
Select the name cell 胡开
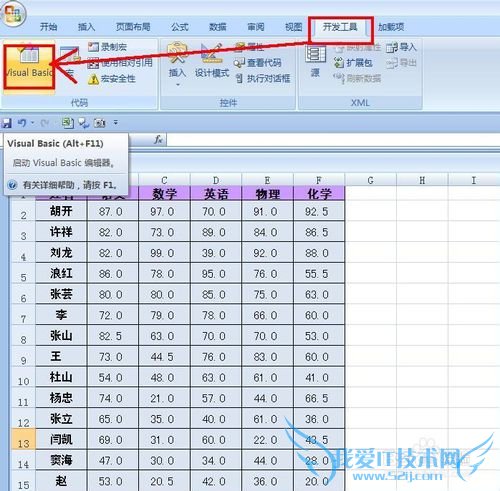(x=61, y=211)
